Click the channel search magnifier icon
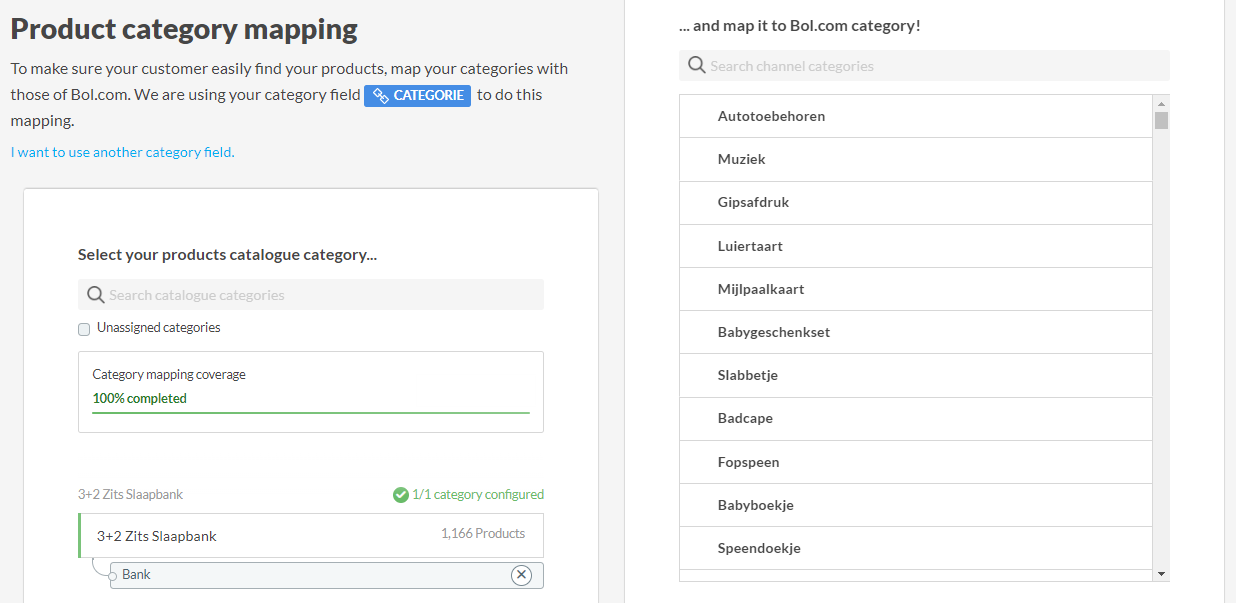 click(x=697, y=66)
